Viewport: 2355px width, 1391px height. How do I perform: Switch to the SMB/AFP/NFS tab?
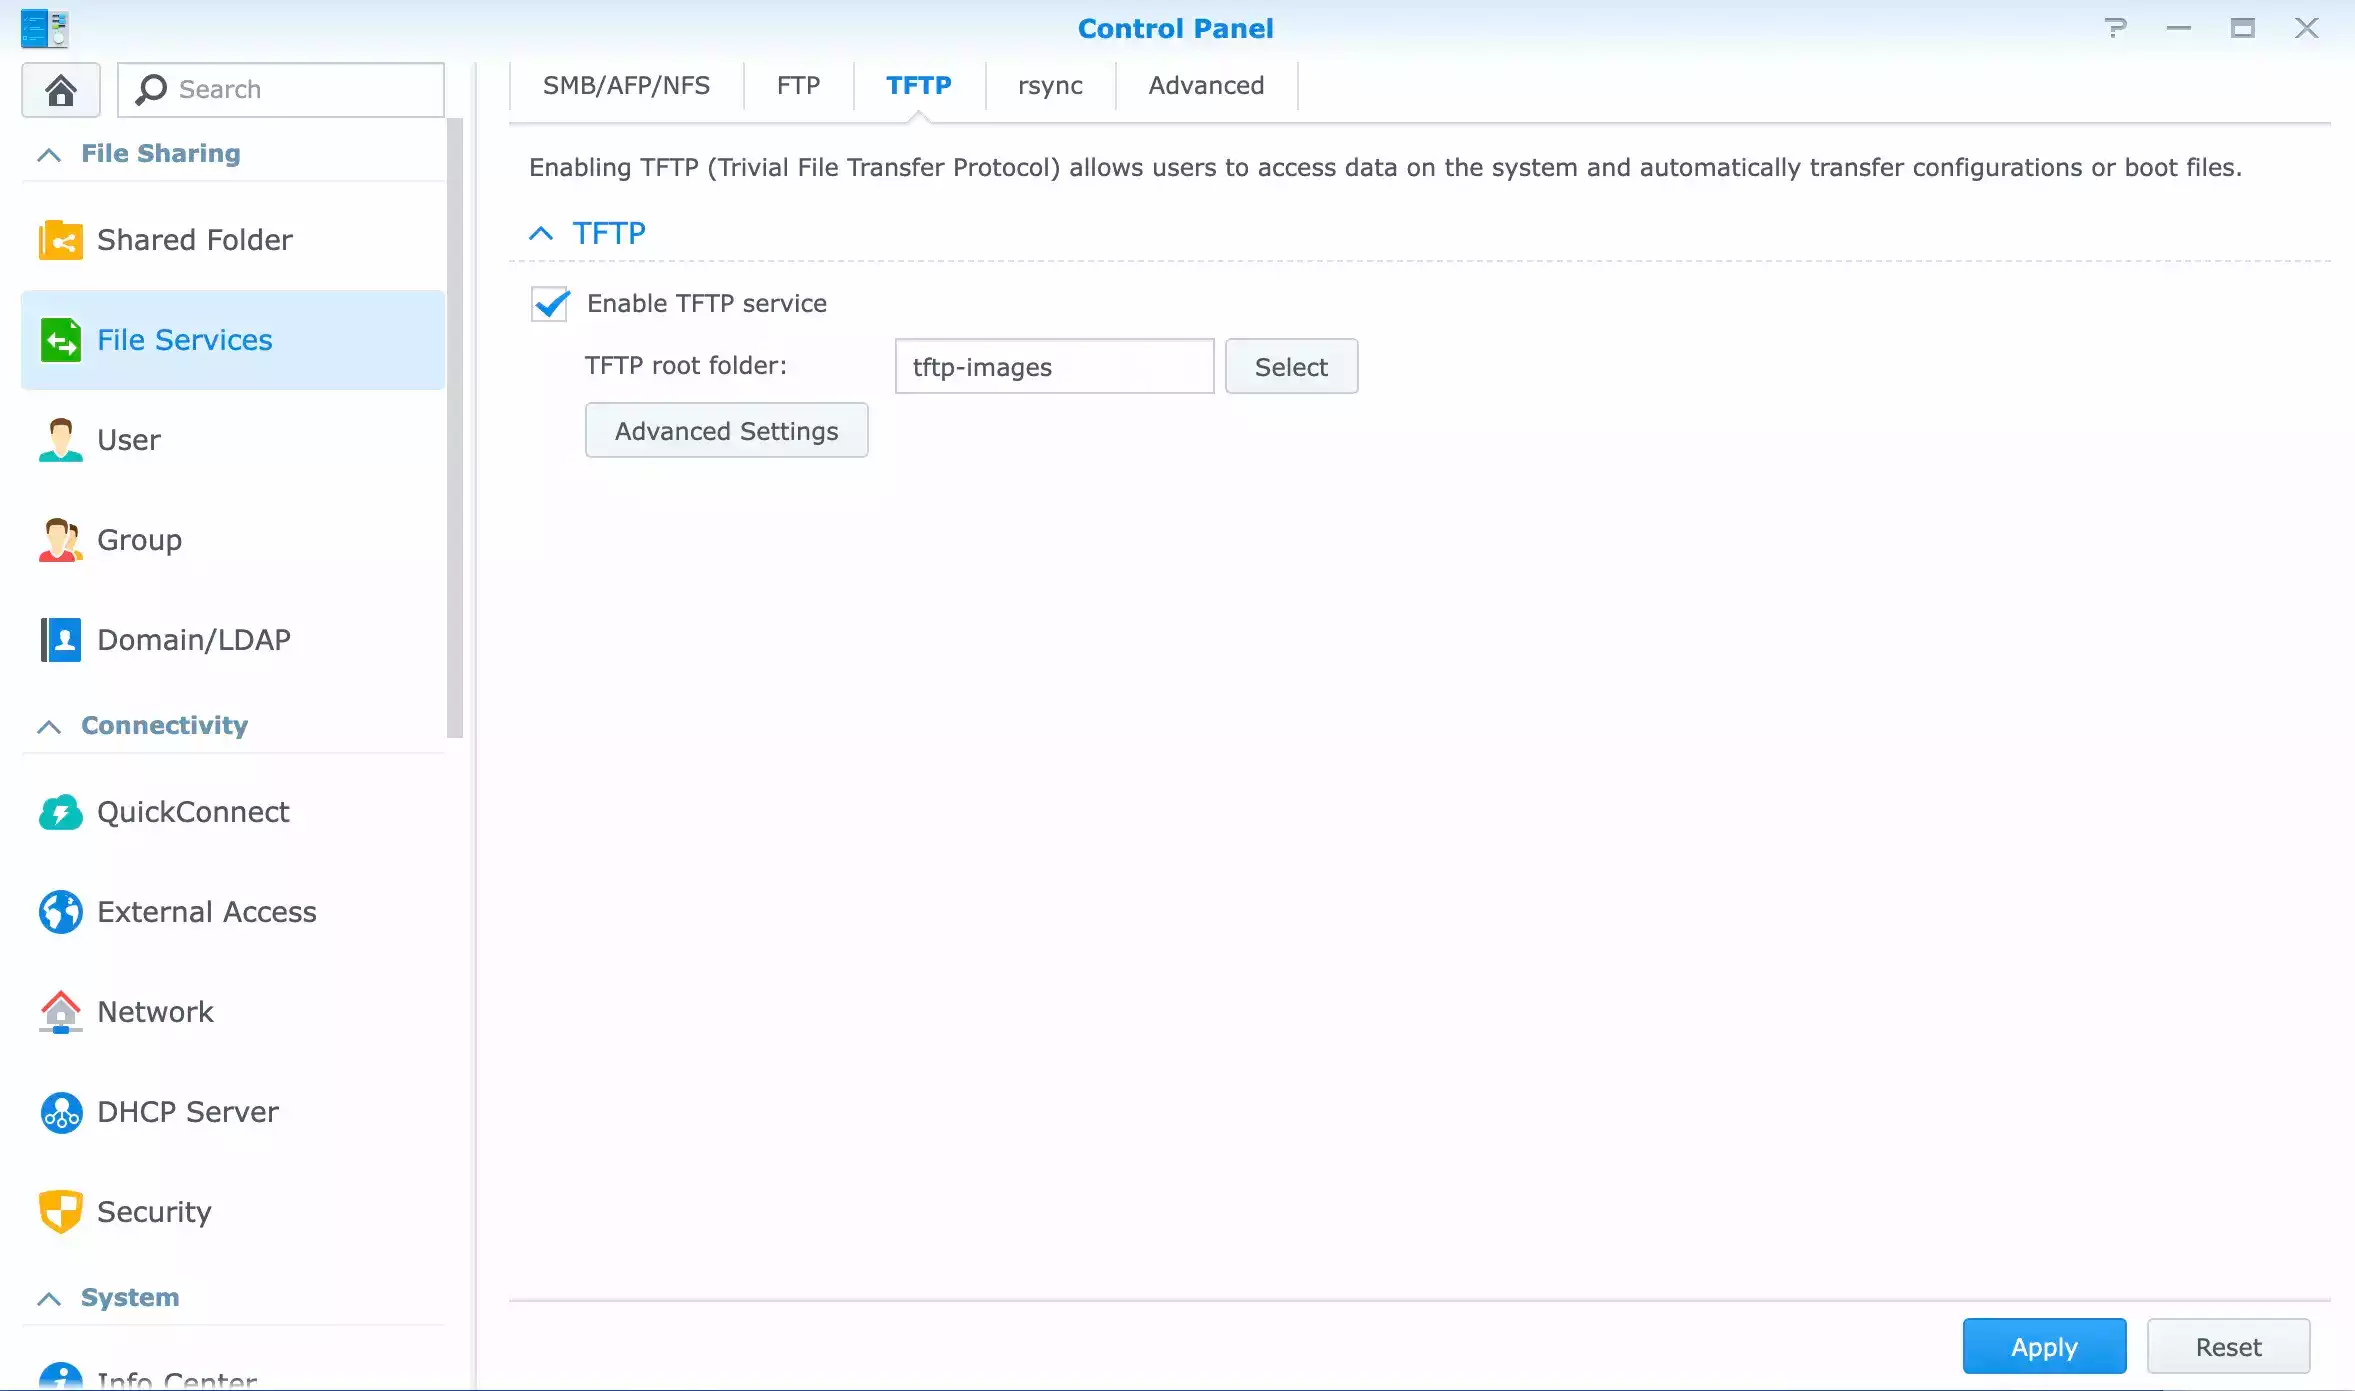(626, 86)
